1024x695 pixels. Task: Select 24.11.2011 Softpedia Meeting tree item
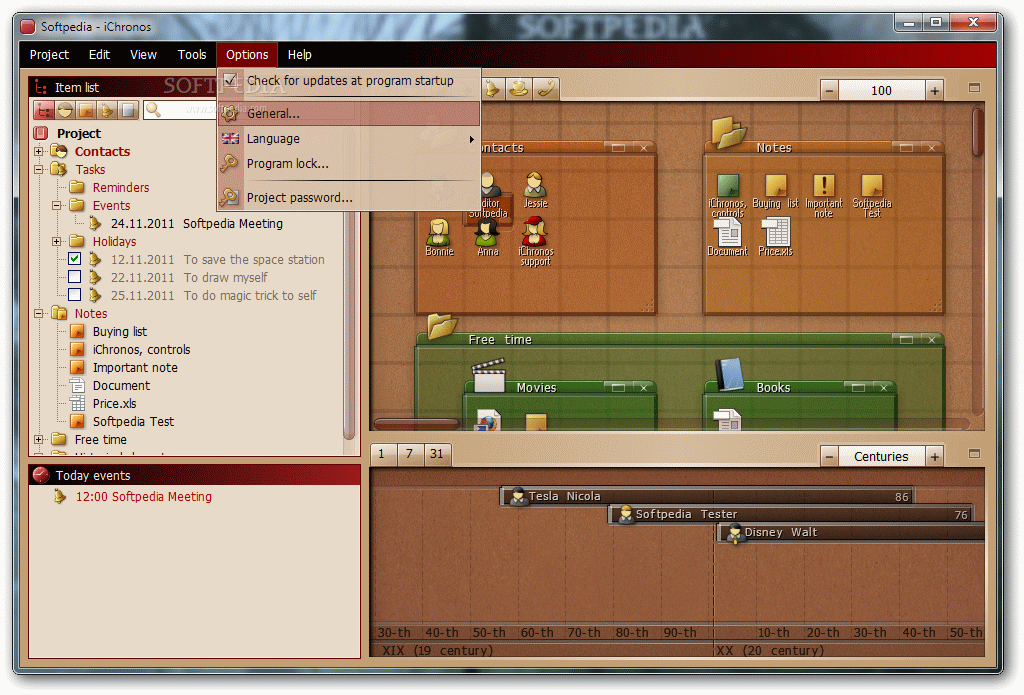pos(197,223)
